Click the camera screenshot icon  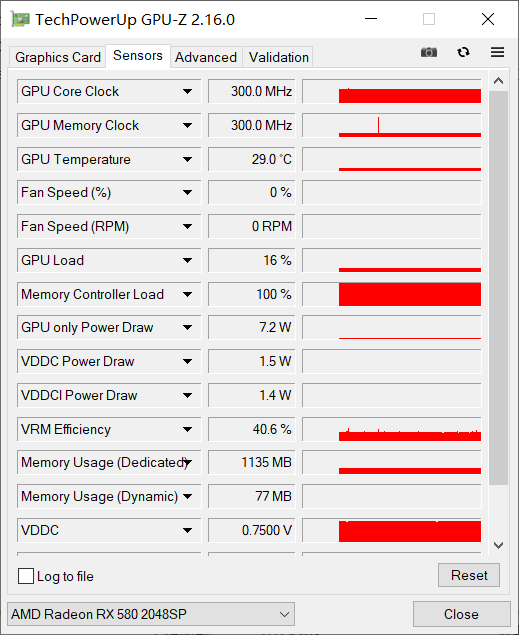click(429, 52)
